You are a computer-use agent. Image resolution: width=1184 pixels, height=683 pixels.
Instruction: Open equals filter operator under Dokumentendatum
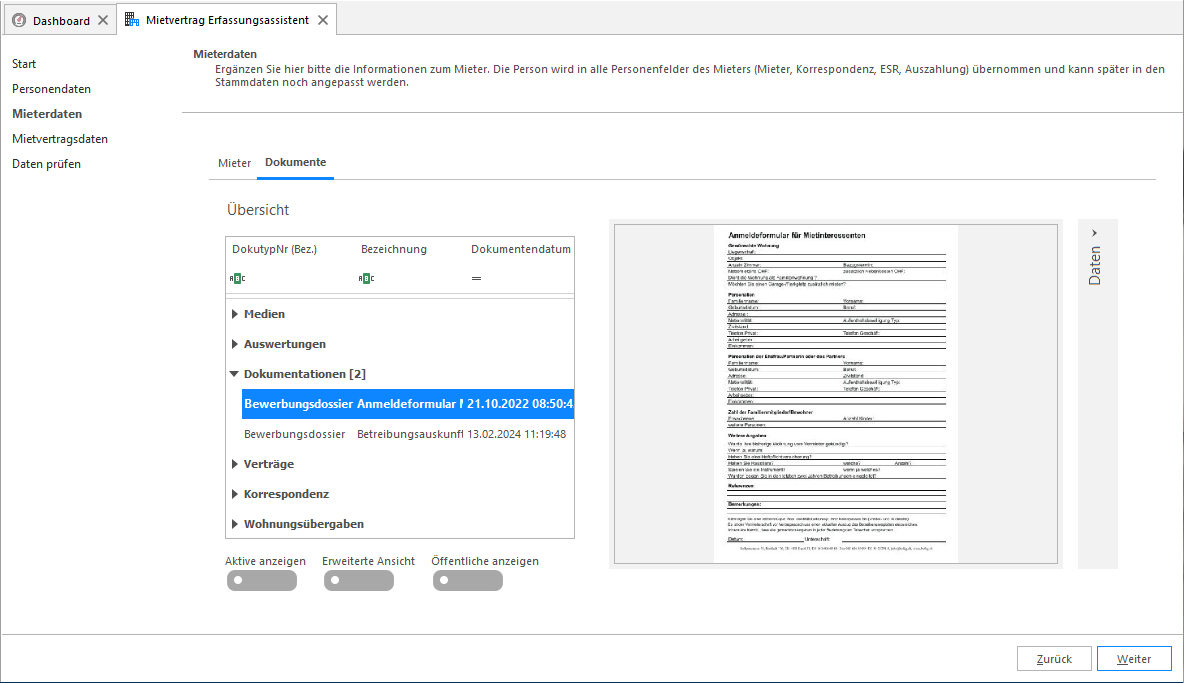pyautogui.click(x=476, y=278)
